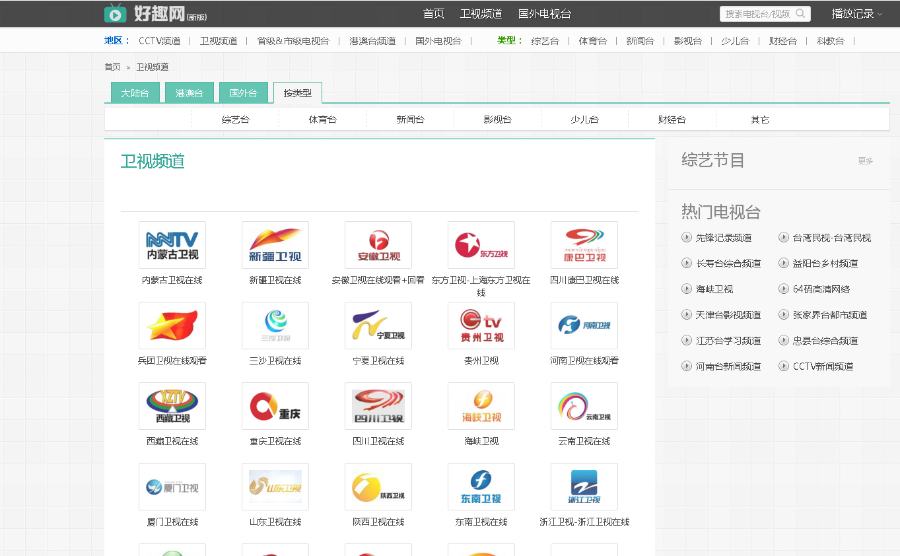Click 综艺台 in the 类型 row
This screenshot has height=556, width=900.
point(545,41)
